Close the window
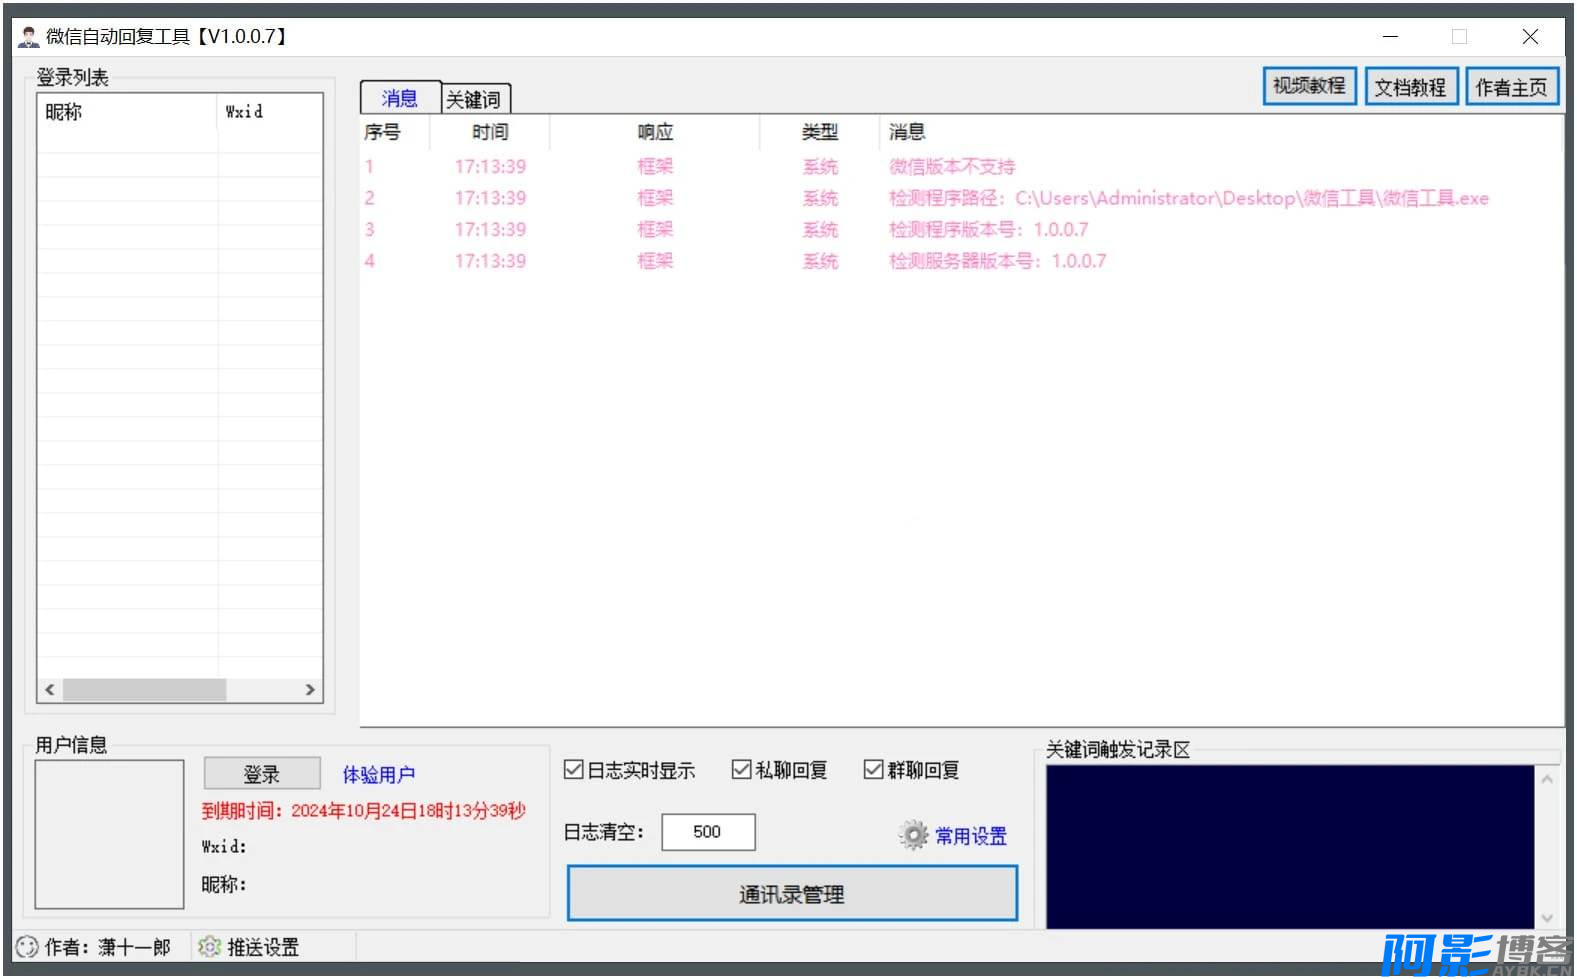This screenshot has width=1577, height=979. pyautogui.click(x=1530, y=37)
